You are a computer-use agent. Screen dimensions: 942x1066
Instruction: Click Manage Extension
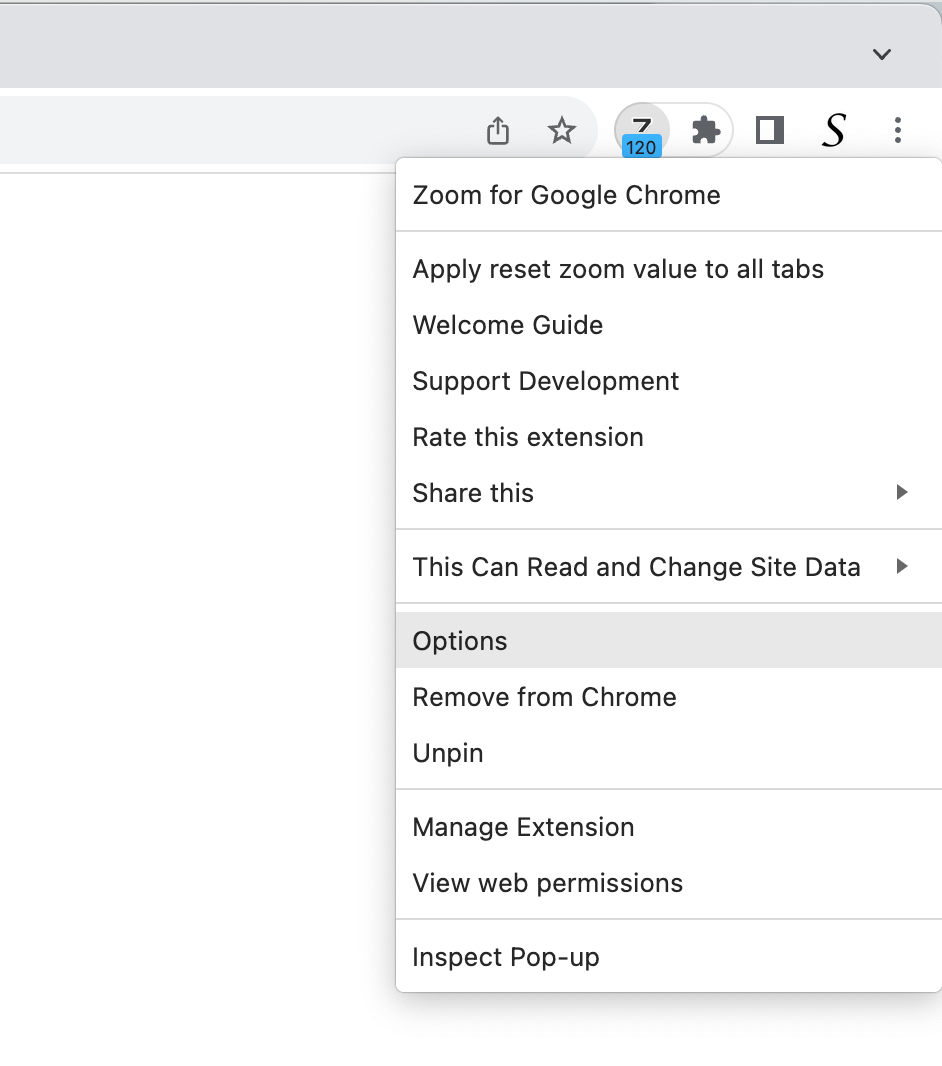coord(523,827)
